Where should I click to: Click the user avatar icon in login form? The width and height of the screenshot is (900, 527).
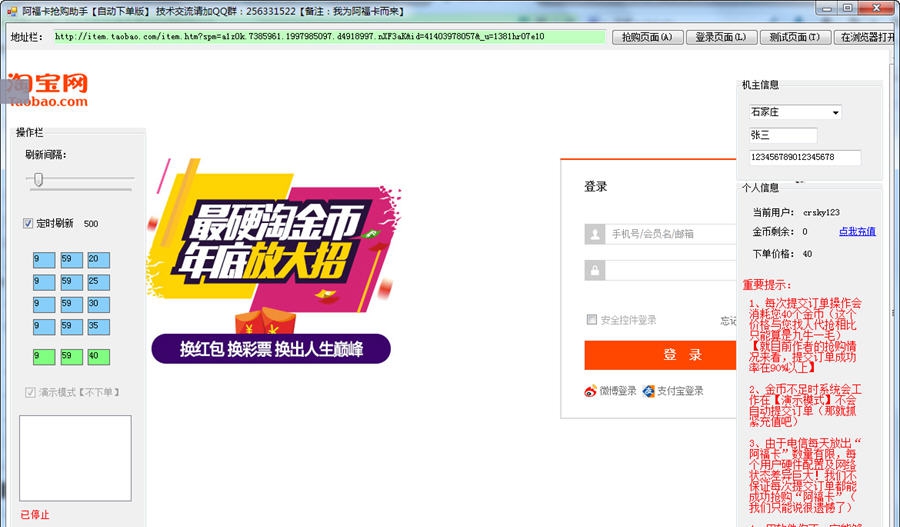[x=595, y=234]
